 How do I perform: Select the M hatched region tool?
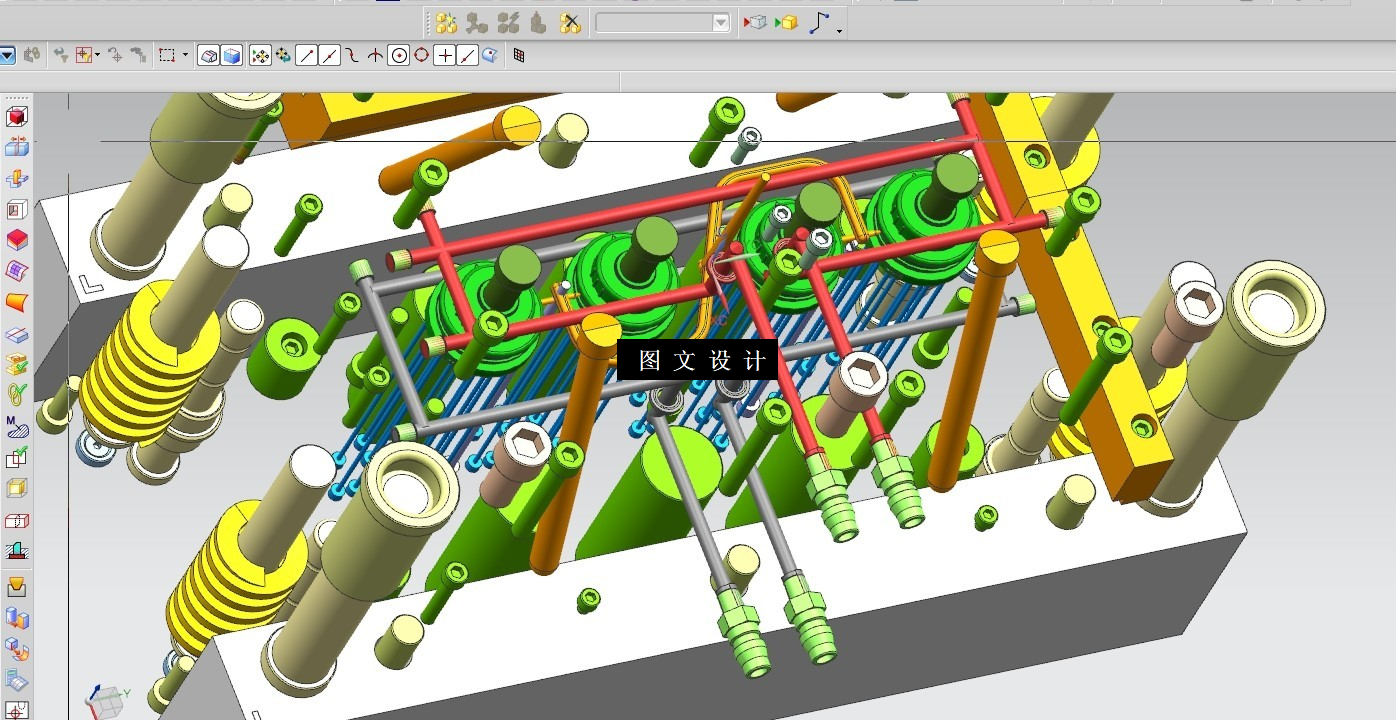pyautogui.click(x=17, y=427)
